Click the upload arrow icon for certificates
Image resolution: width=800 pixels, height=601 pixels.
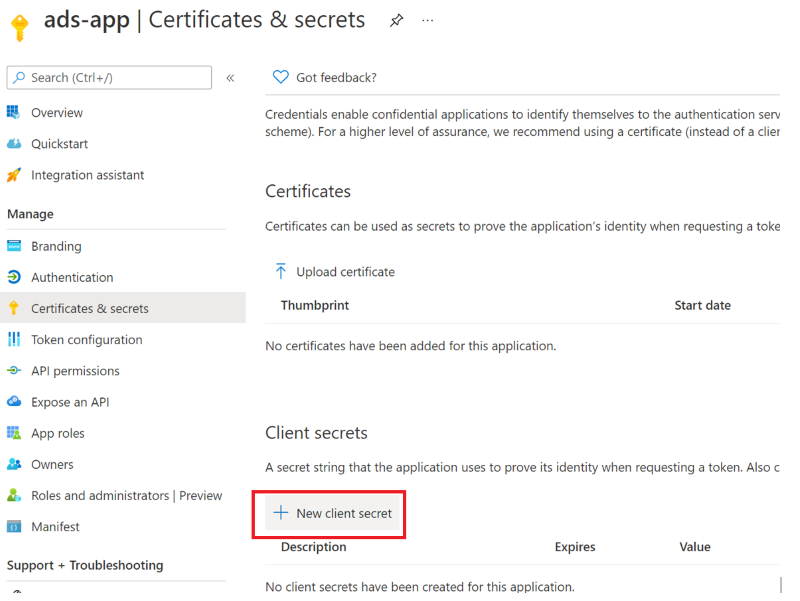pyautogui.click(x=281, y=271)
